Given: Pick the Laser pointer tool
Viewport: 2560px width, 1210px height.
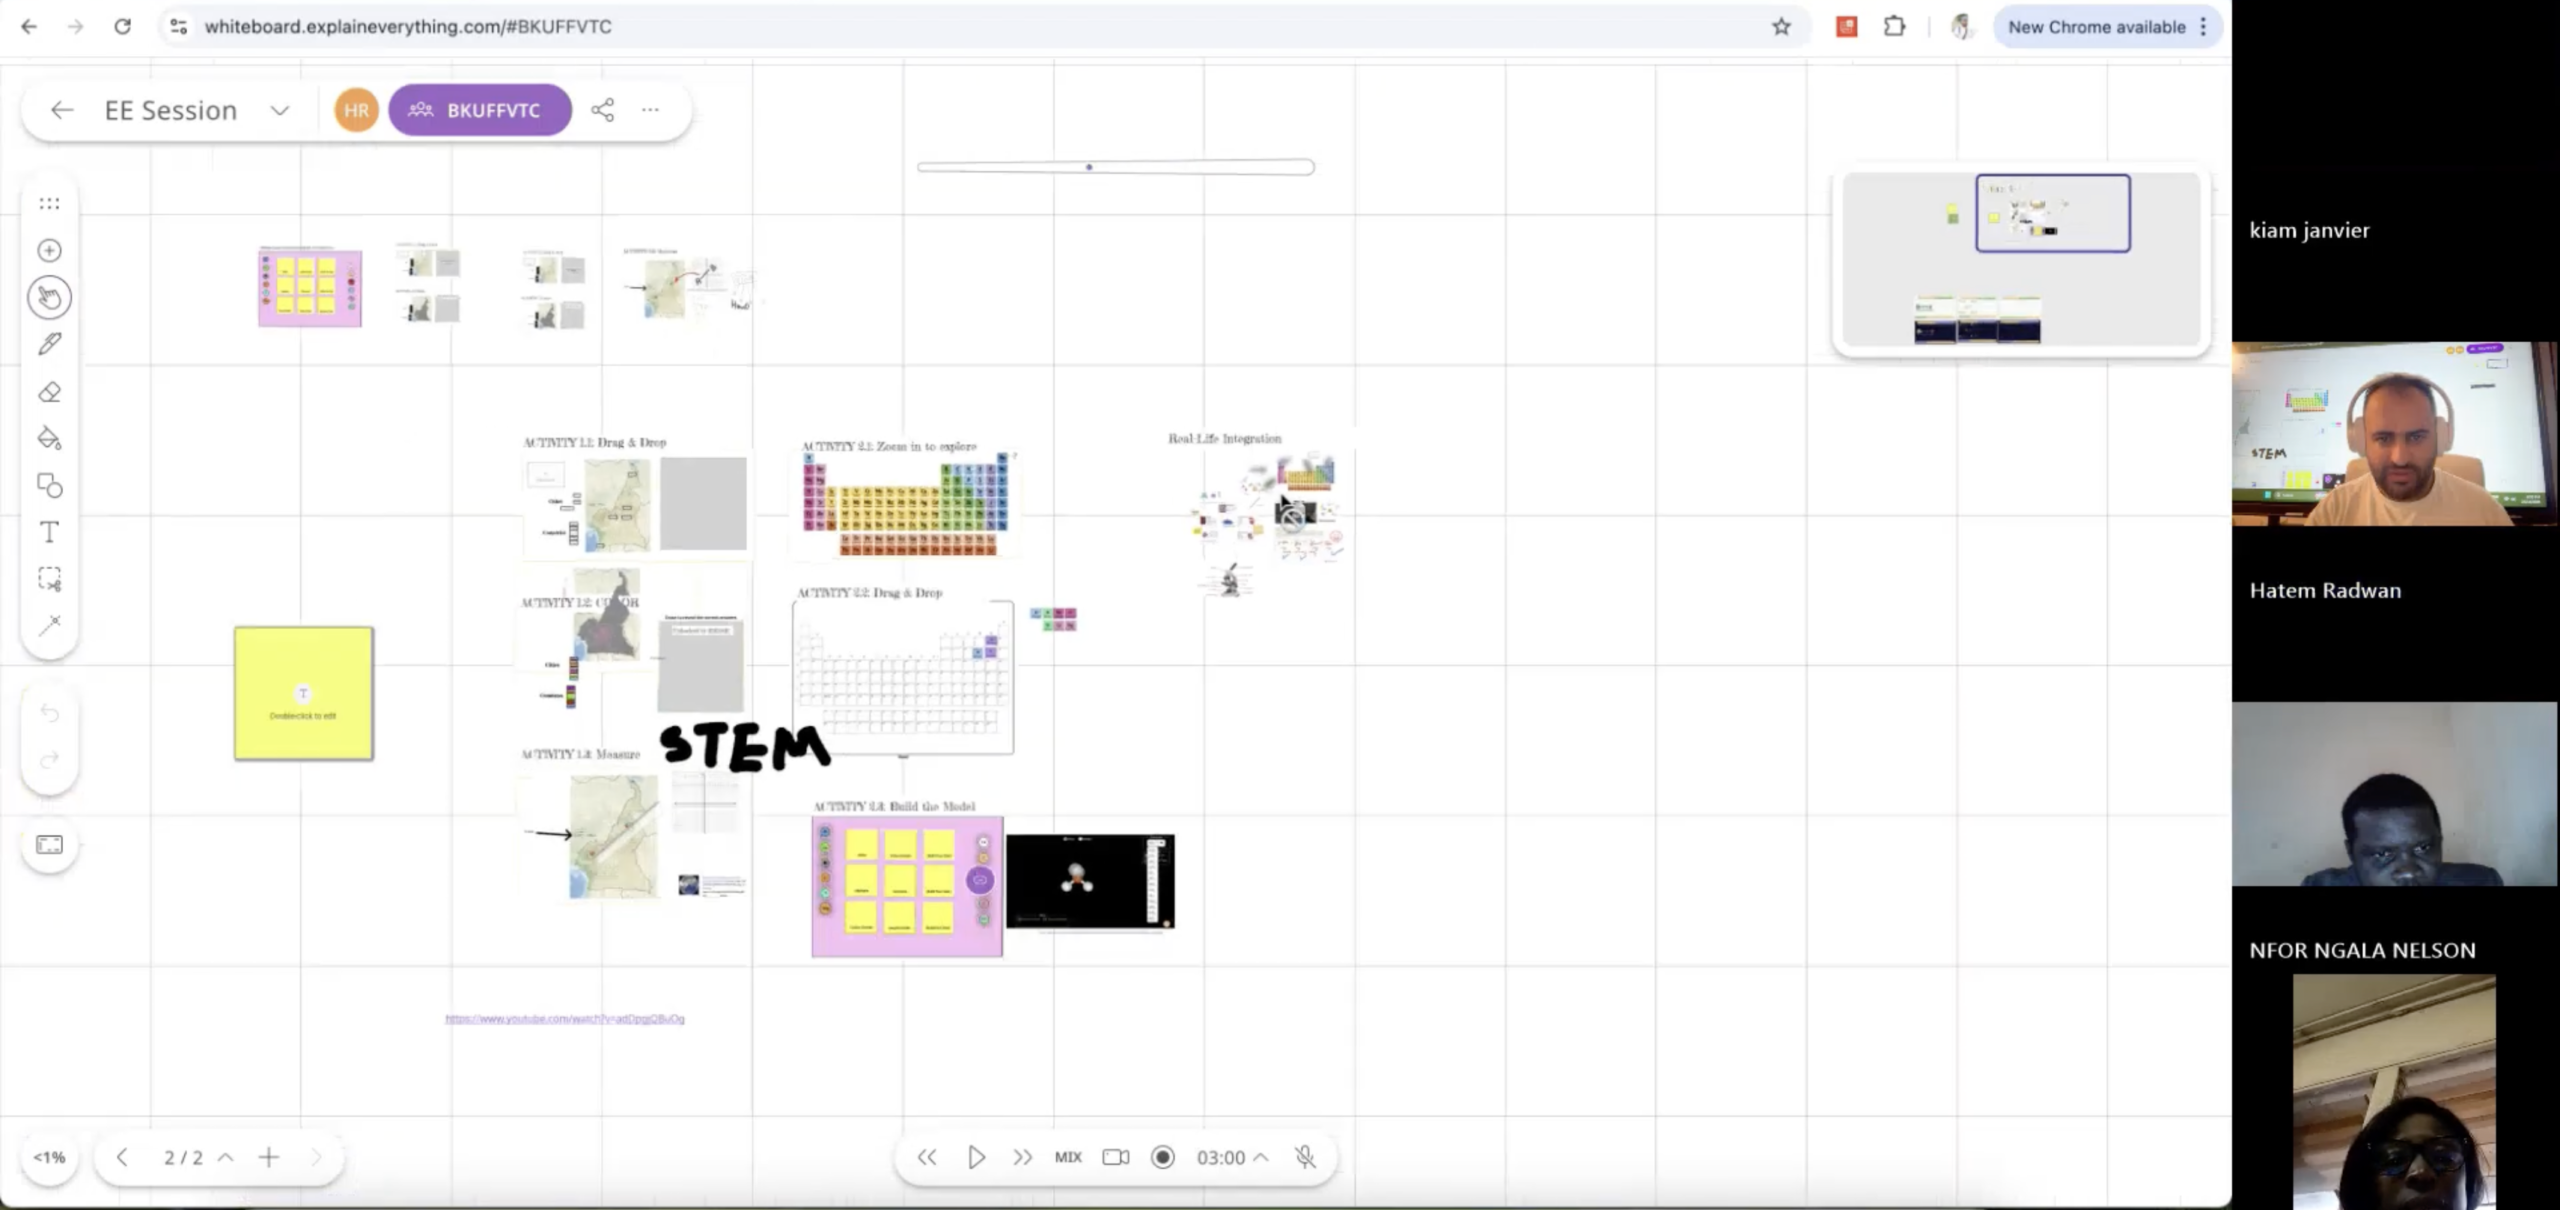Looking at the screenshot, I should (49, 626).
